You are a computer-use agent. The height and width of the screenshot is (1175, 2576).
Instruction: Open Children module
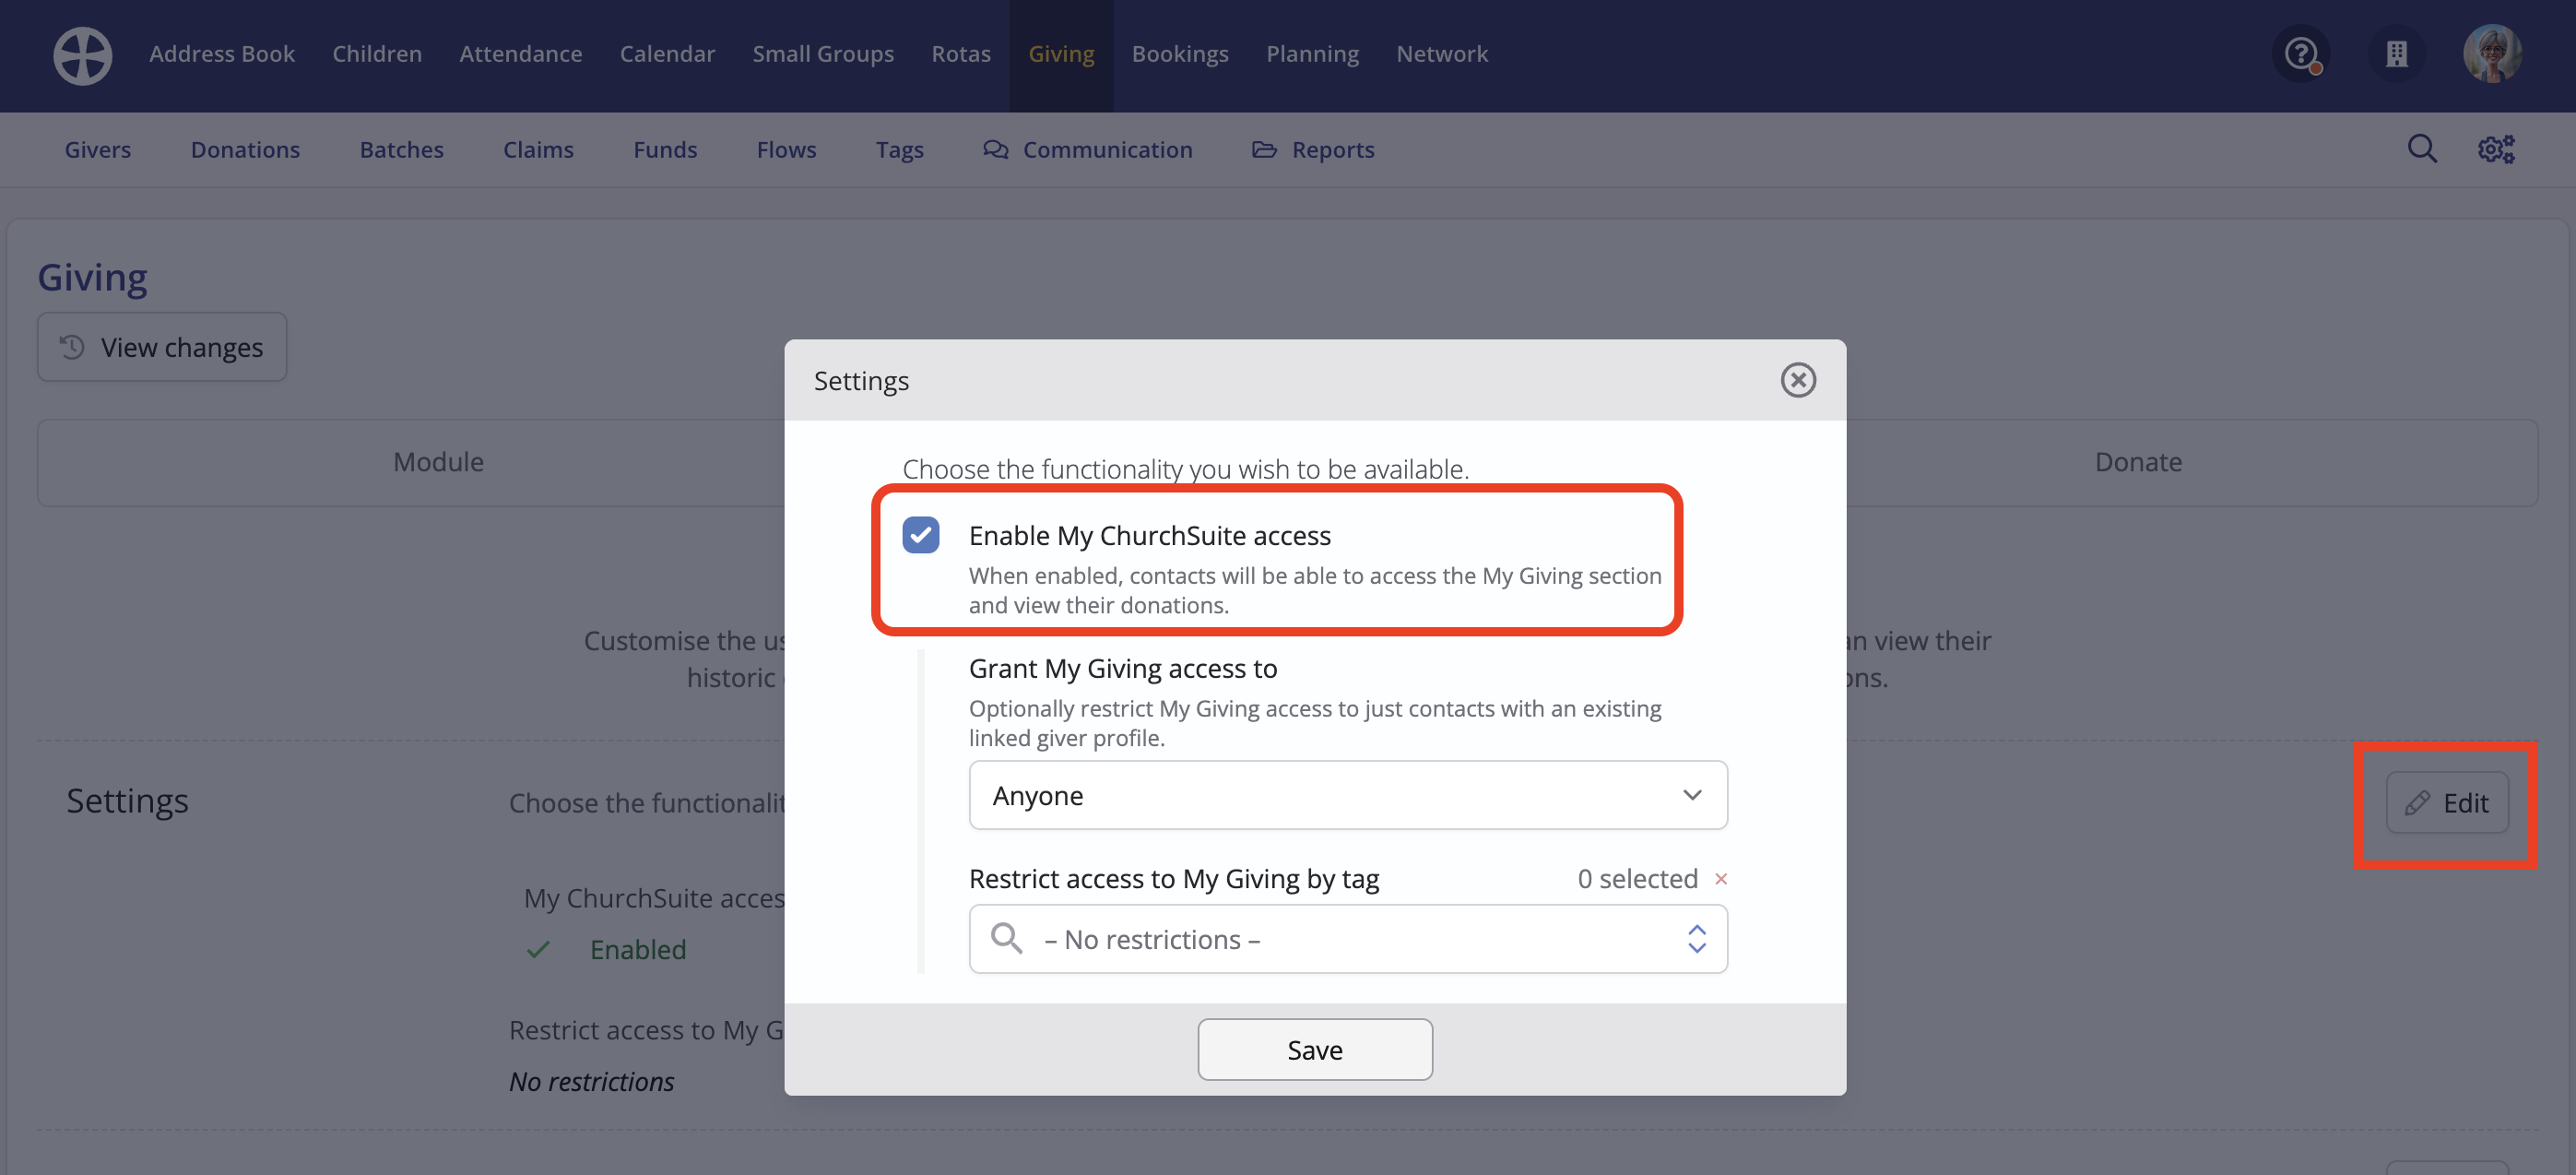coord(377,54)
